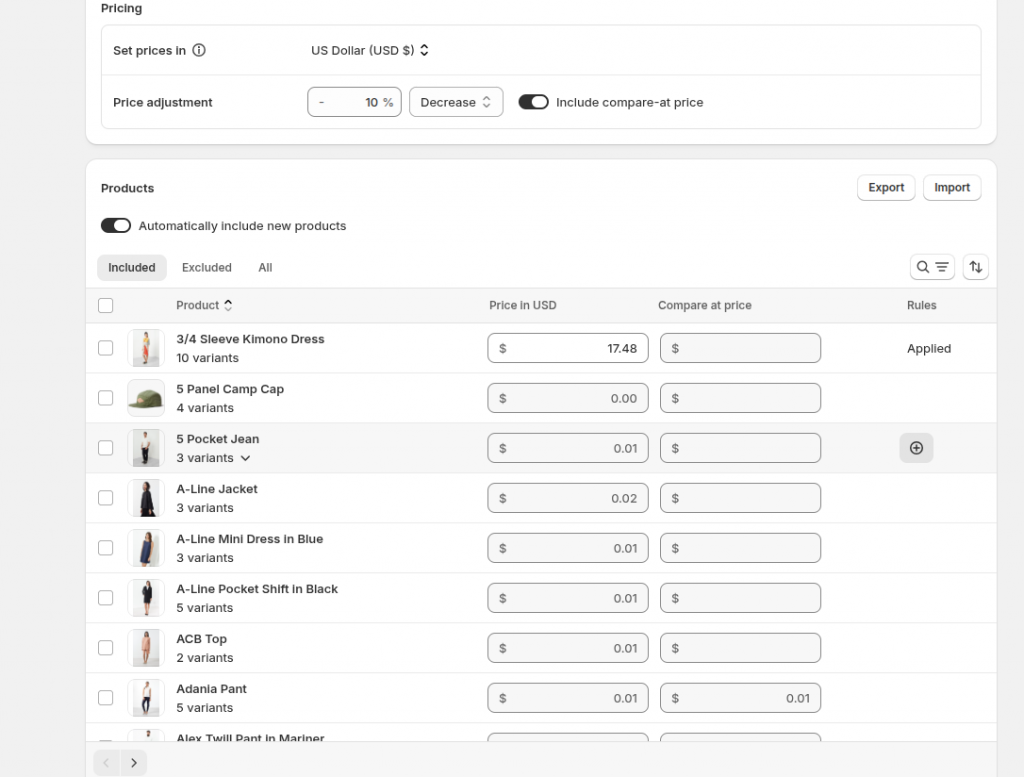
Task: Edit 5 Pocket Jean price field
Action: pos(568,448)
